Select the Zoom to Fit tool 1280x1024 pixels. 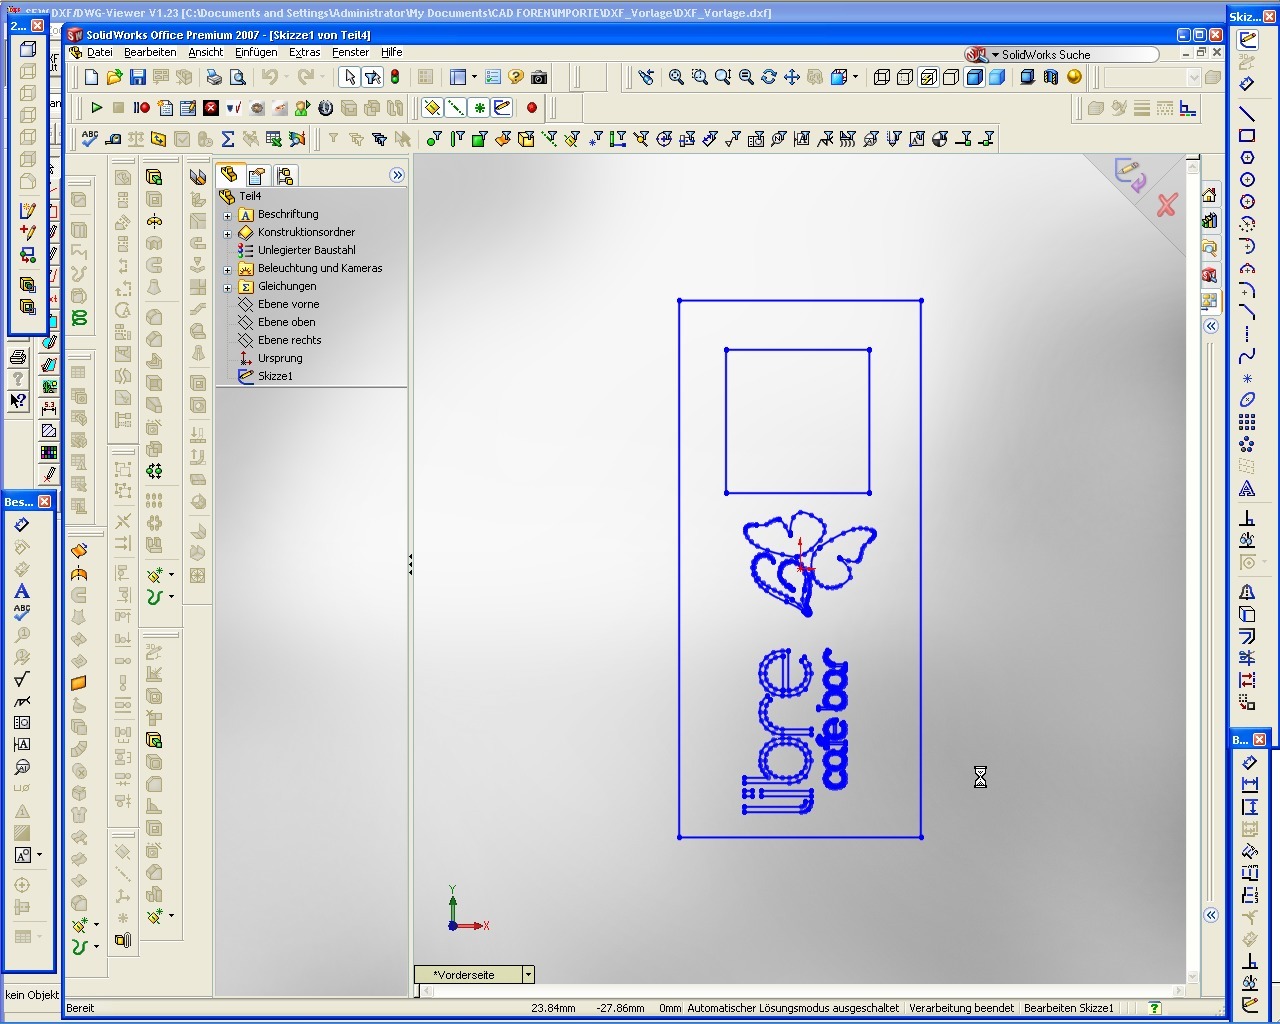(x=675, y=76)
